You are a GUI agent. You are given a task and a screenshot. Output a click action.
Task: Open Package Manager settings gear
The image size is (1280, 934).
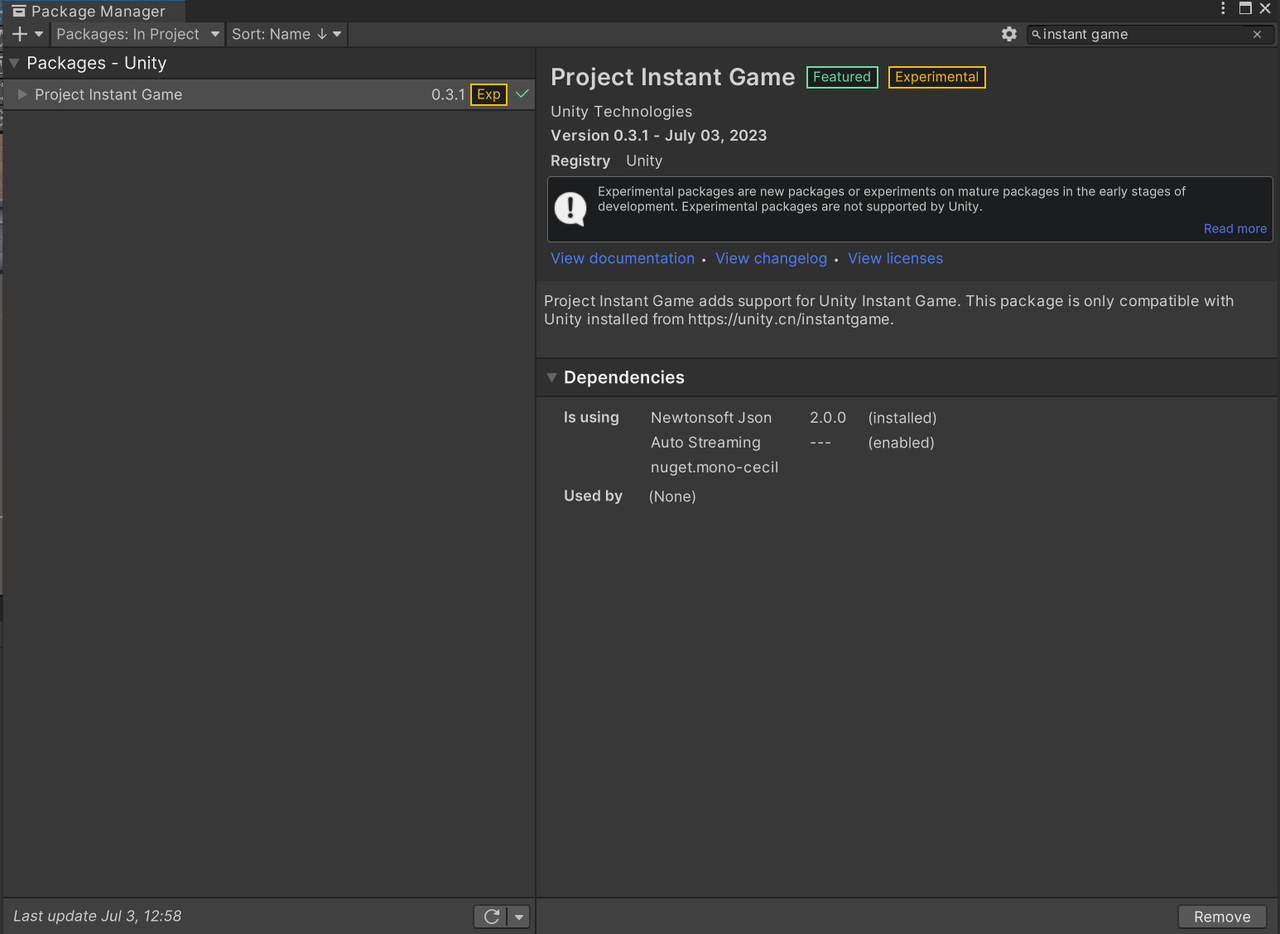tap(1009, 34)
